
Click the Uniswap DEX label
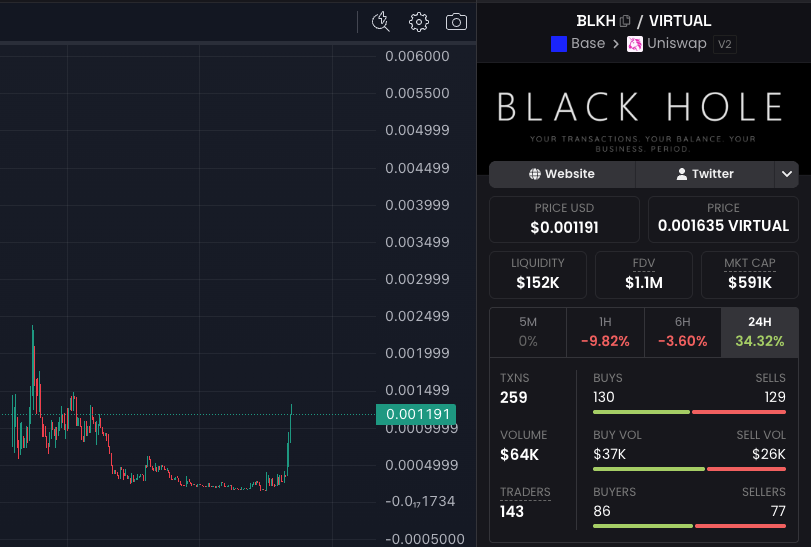677,43
